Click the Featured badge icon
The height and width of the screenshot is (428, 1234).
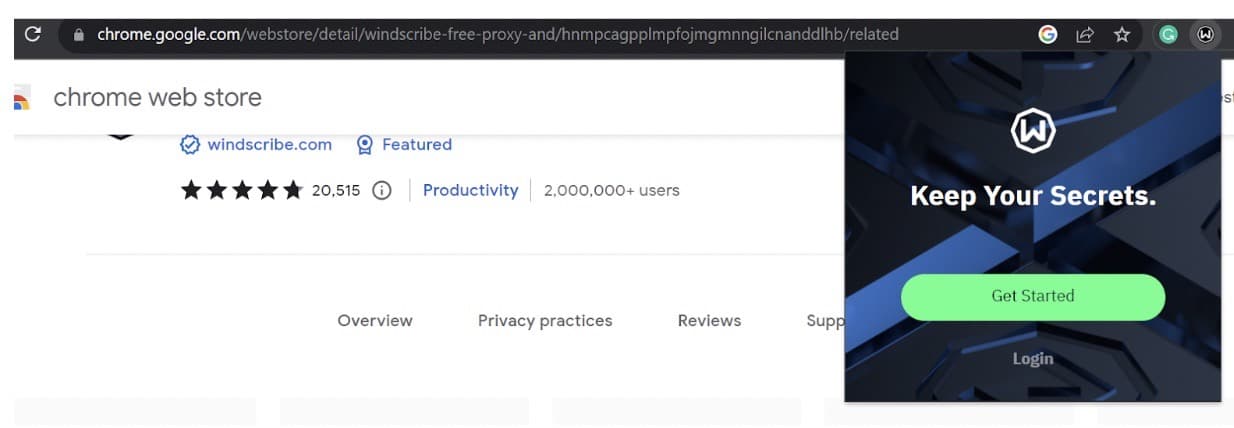tap(365, 145)
